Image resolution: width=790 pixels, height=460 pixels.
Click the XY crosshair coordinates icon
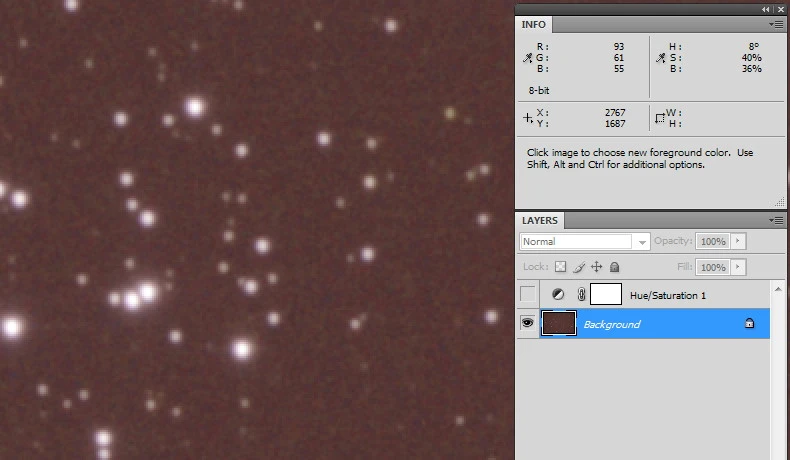(x=528, y=118)
